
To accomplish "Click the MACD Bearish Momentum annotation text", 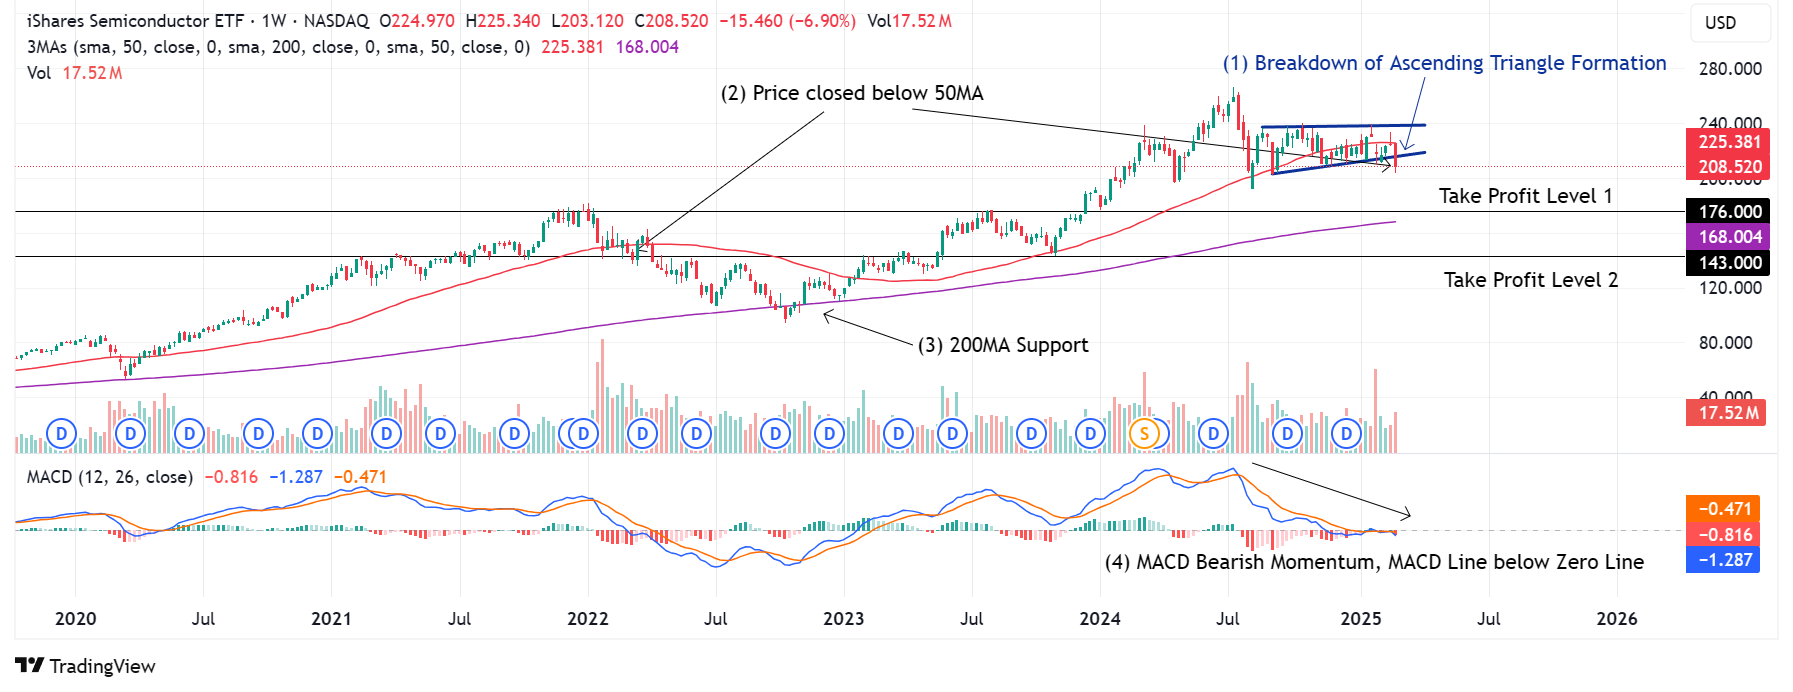I will (x=1374, y=562).
